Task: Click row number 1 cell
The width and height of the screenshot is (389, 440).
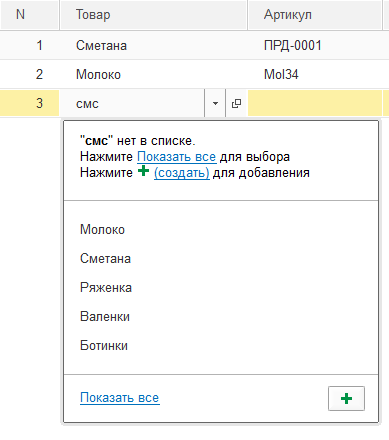Action: (30, 45)
